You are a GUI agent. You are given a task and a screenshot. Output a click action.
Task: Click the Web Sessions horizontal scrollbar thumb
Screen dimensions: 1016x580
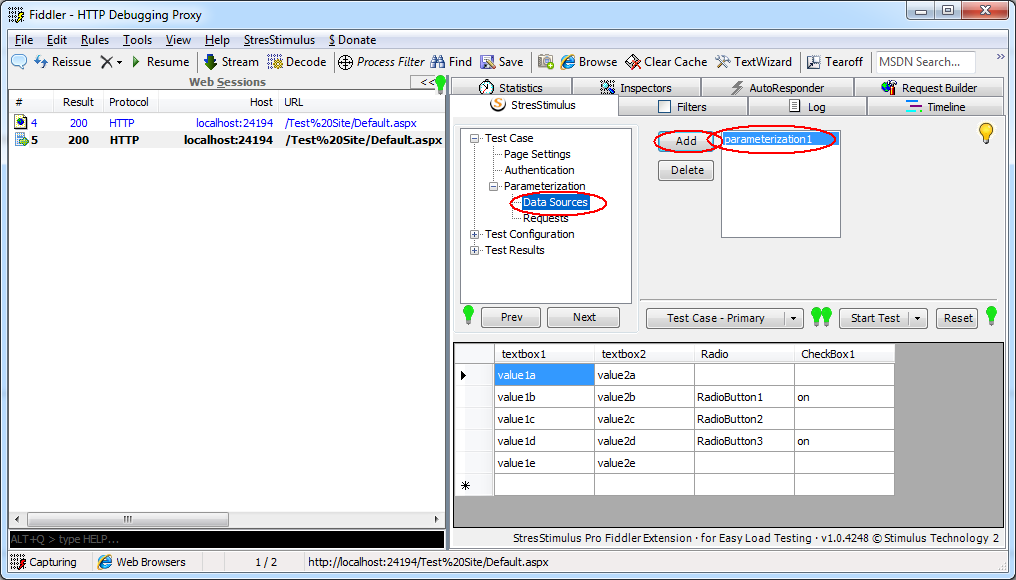pos(128,519)
